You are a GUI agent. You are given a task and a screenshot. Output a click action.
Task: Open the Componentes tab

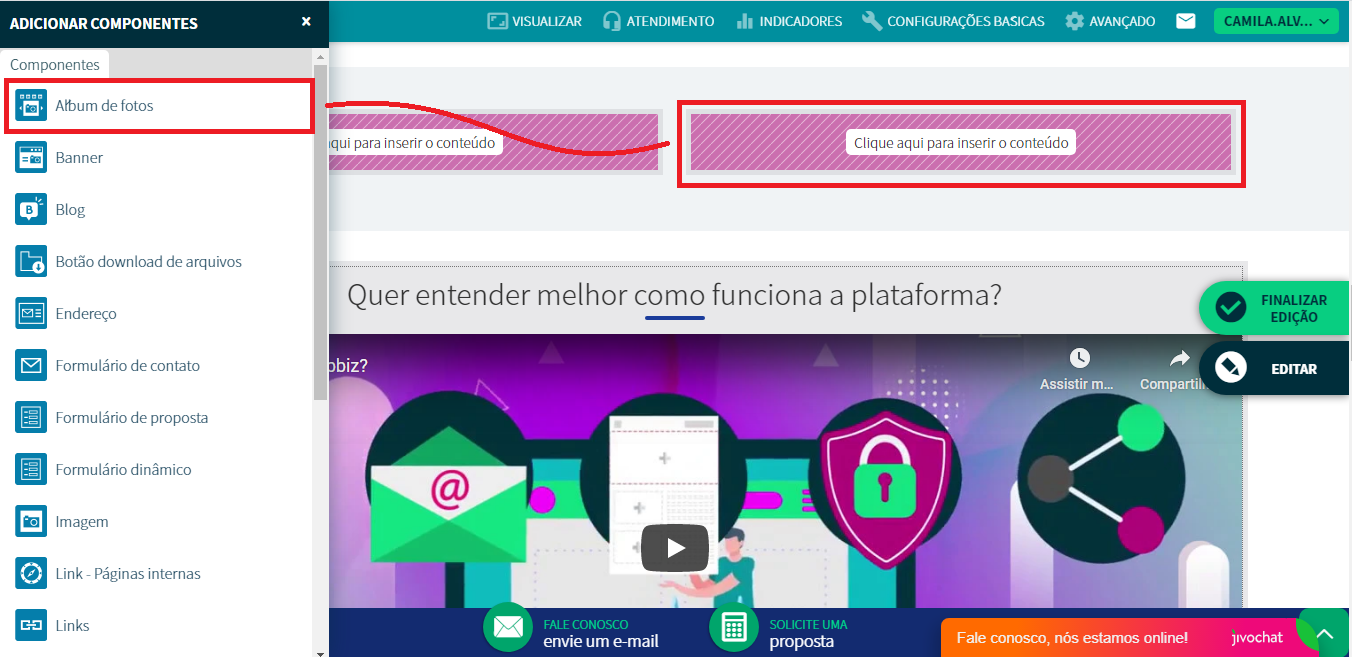55,65
